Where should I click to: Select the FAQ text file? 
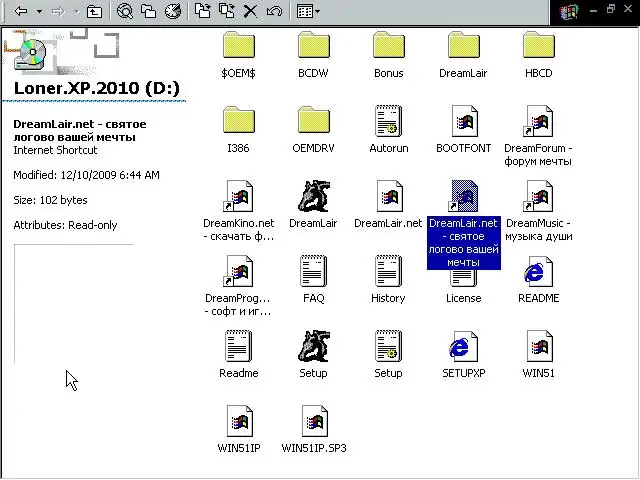[x=313, y=280]
